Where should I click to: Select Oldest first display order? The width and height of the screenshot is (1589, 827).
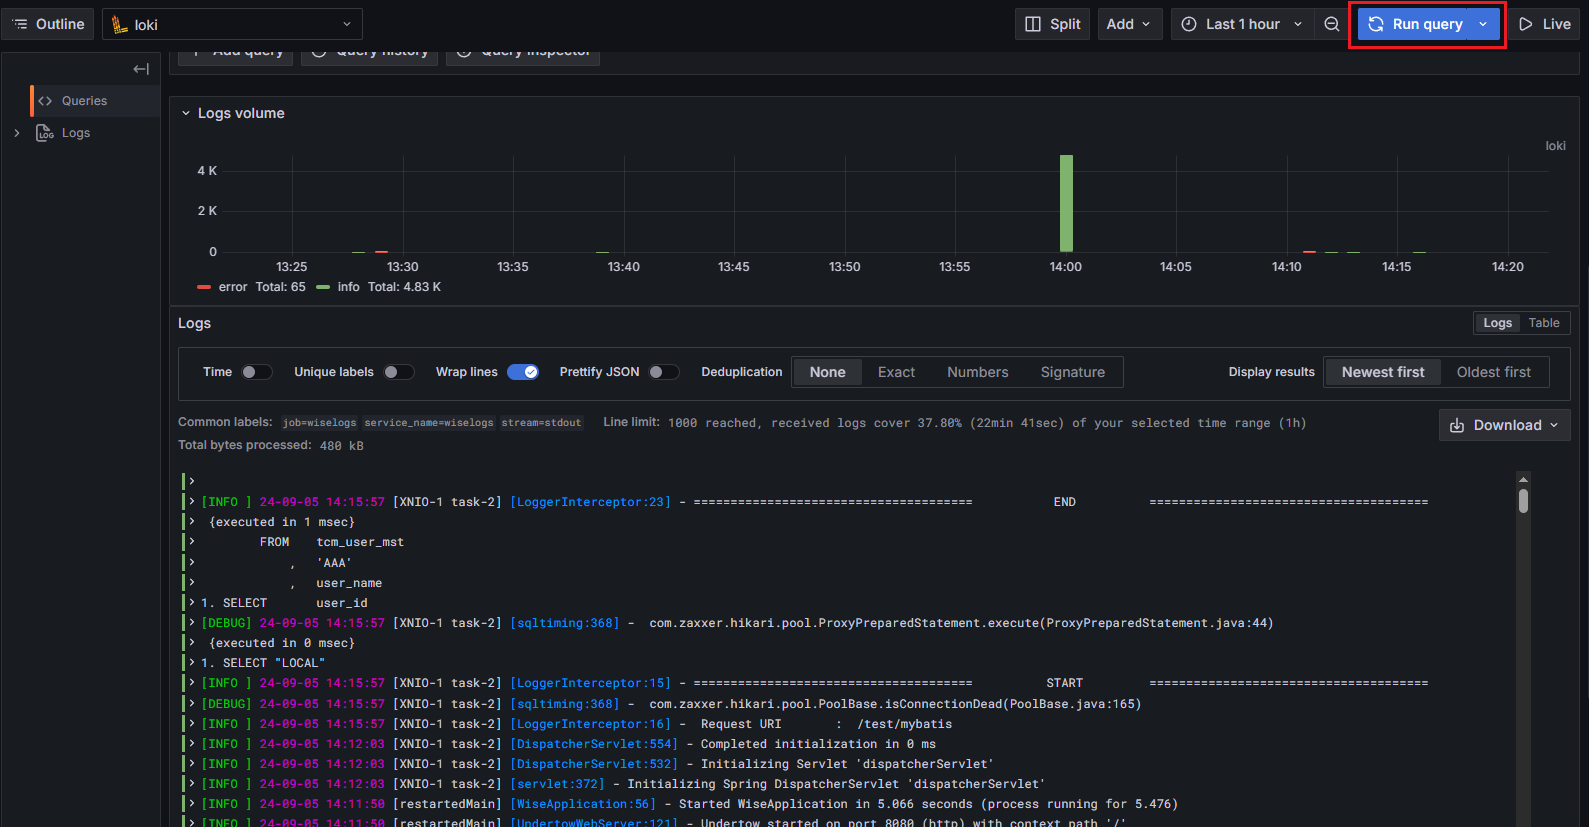1494,372
